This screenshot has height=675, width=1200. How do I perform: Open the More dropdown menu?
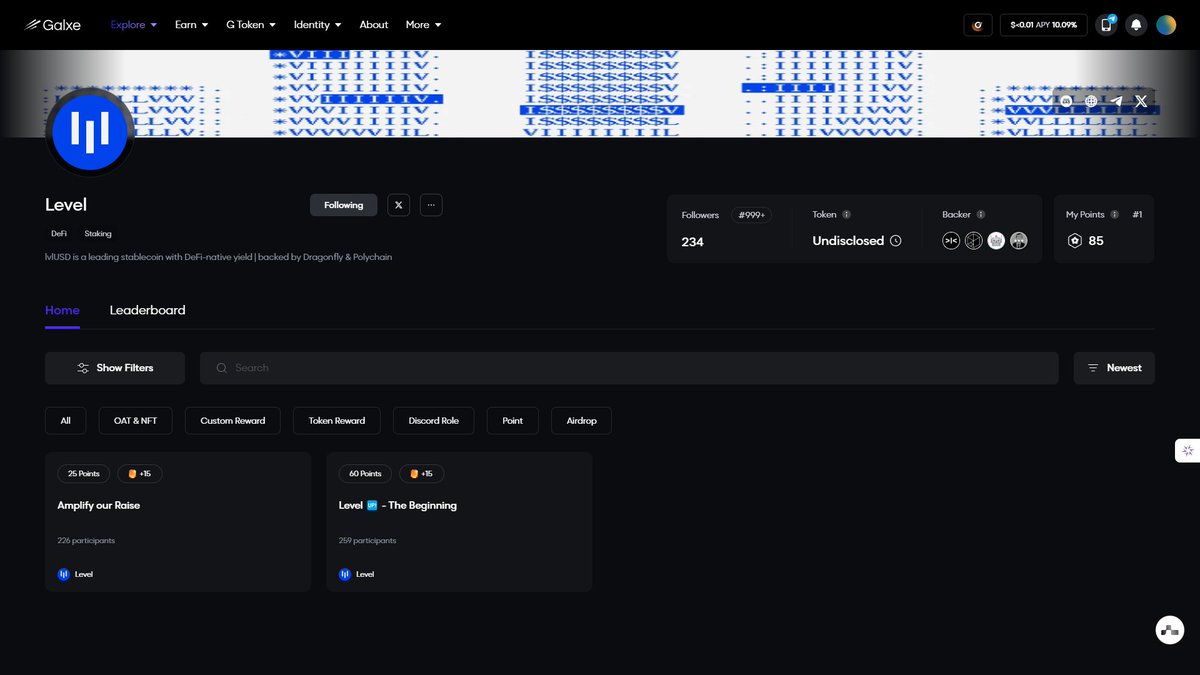point(423,25)
